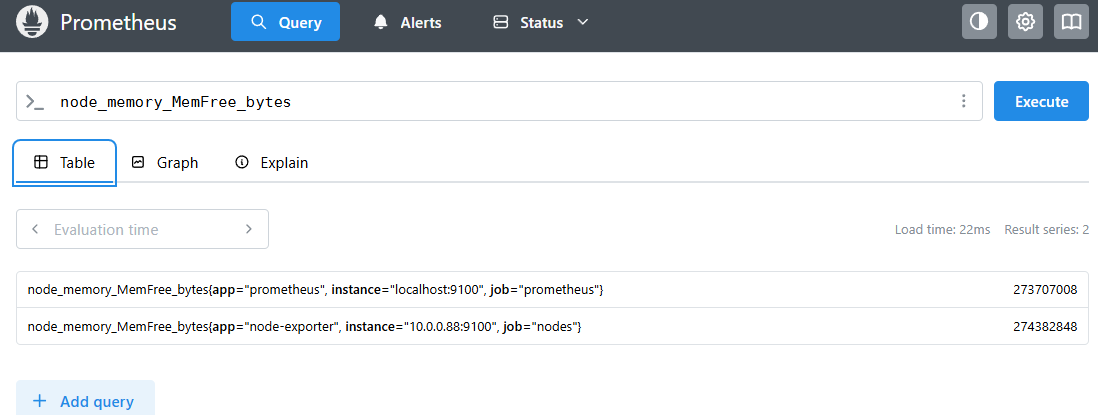Click the value 274382848
The width and height of the screenshot is (1098, 415).
tap(1045, 326)
